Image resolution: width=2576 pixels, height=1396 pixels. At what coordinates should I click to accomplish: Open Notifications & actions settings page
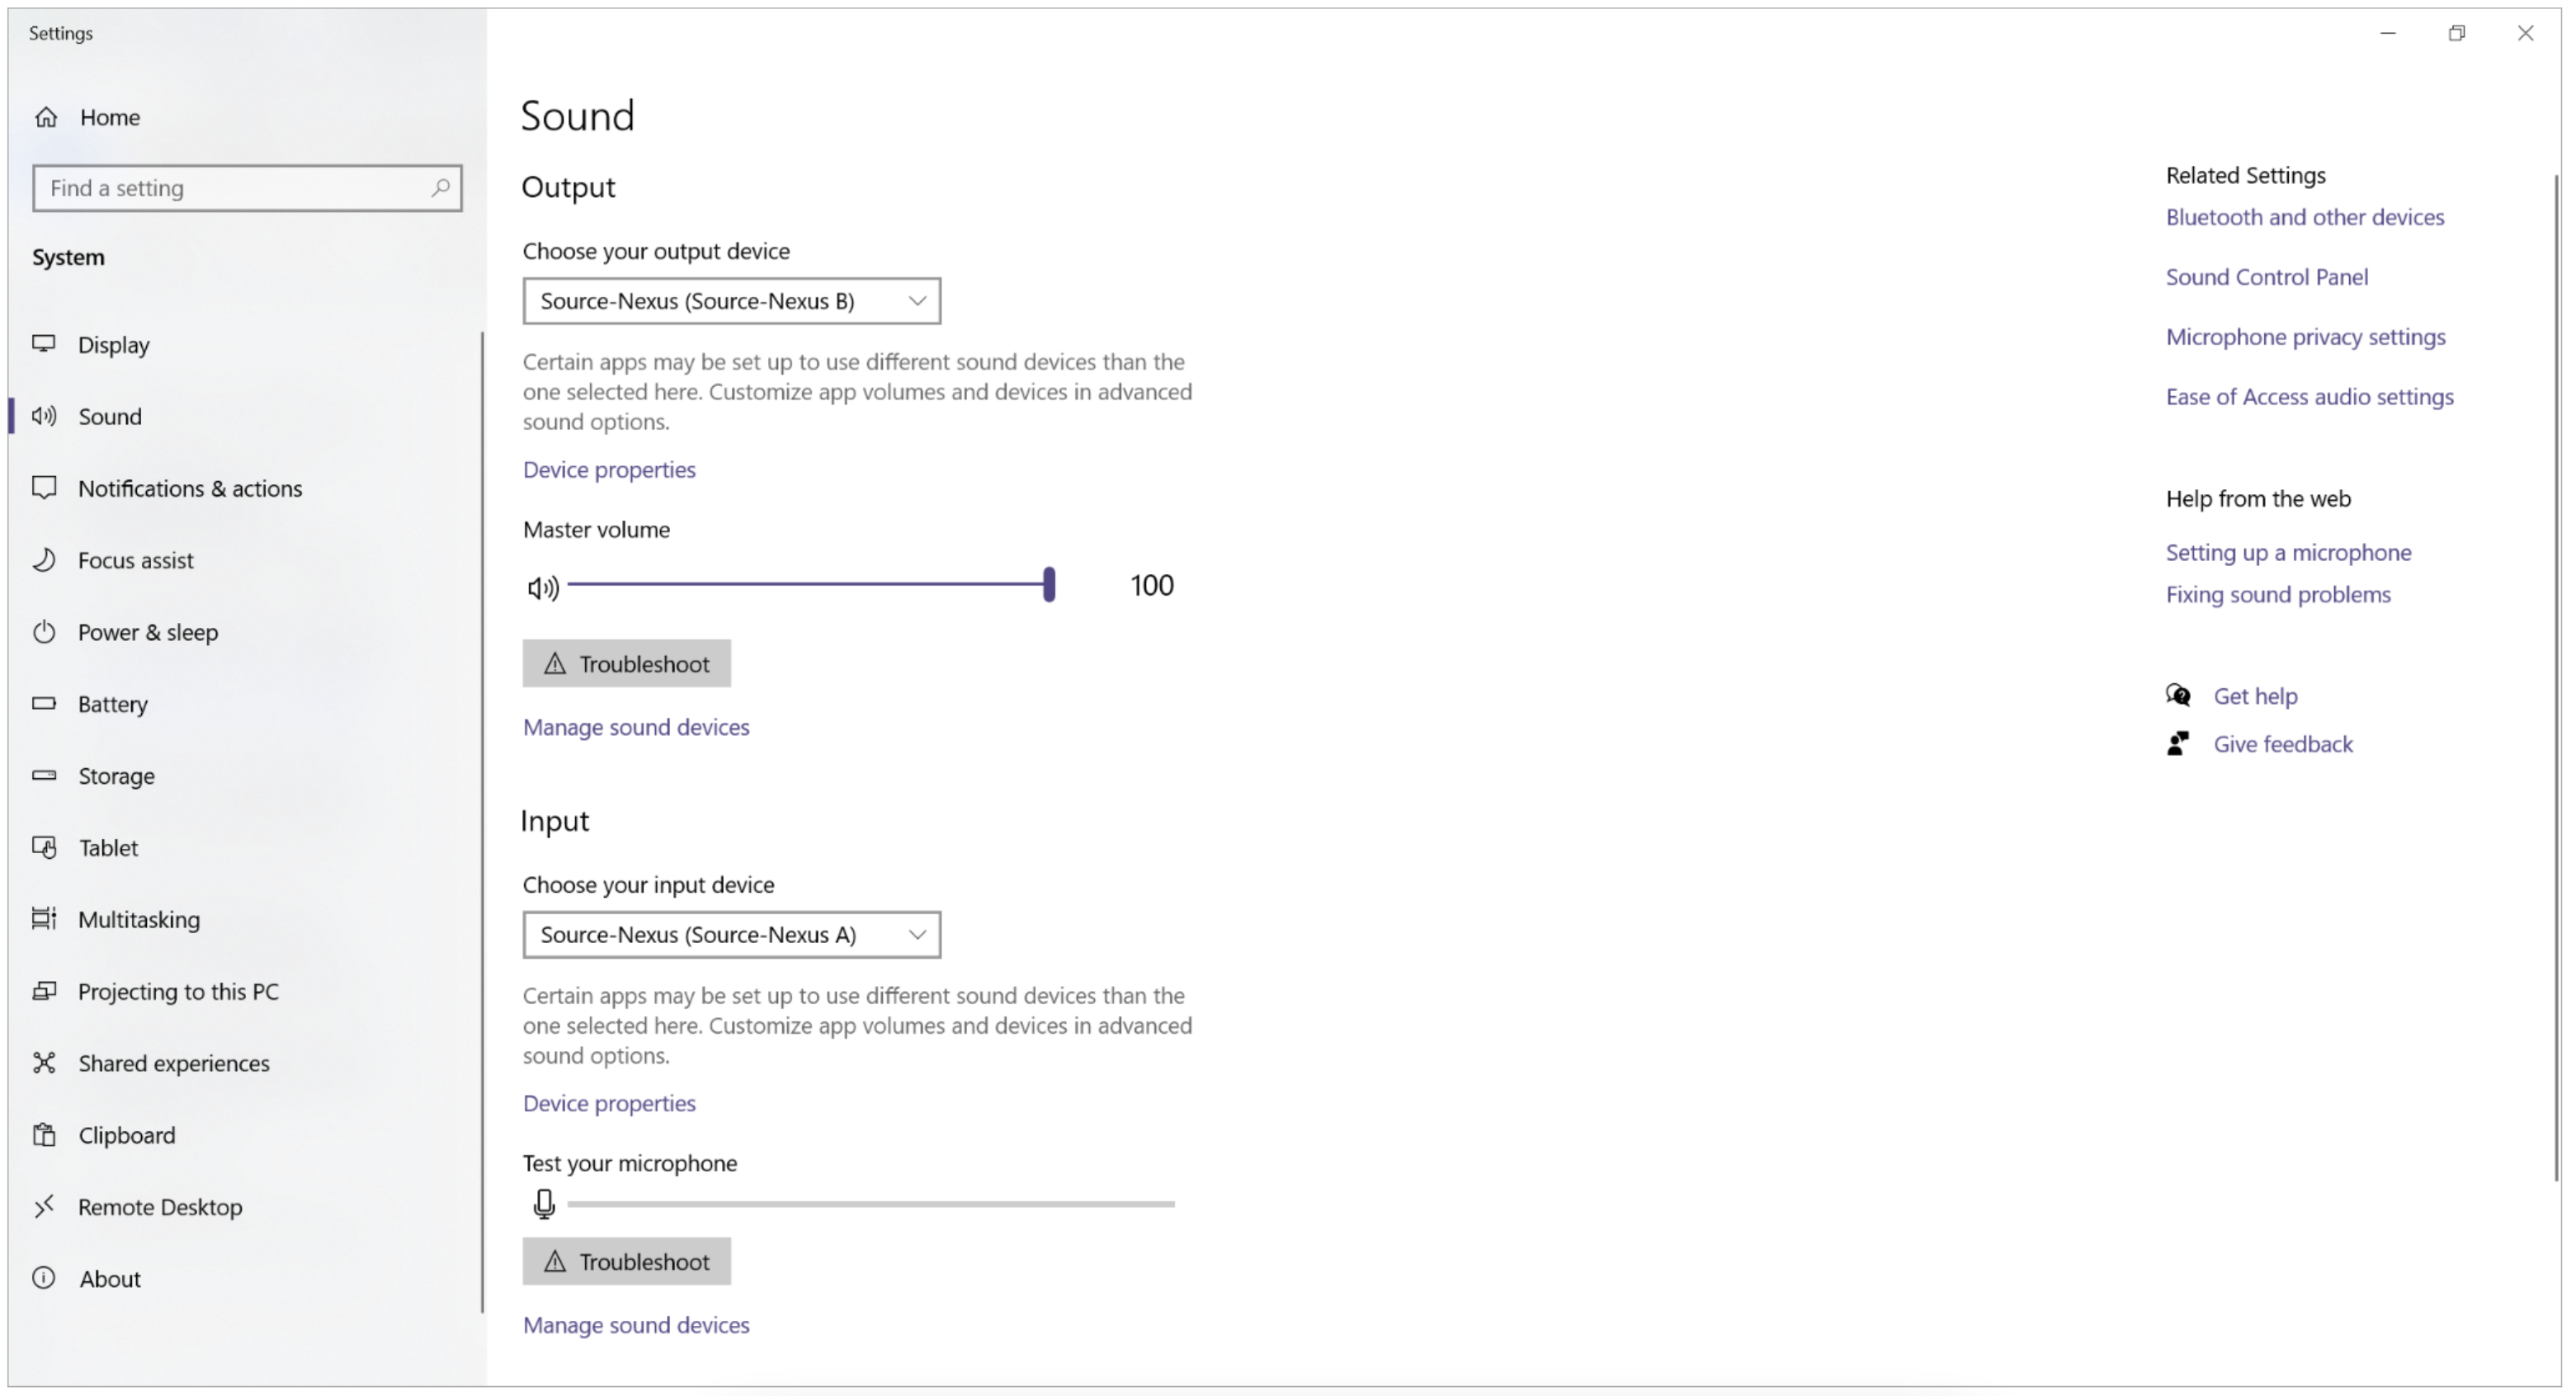click(190, 488)
